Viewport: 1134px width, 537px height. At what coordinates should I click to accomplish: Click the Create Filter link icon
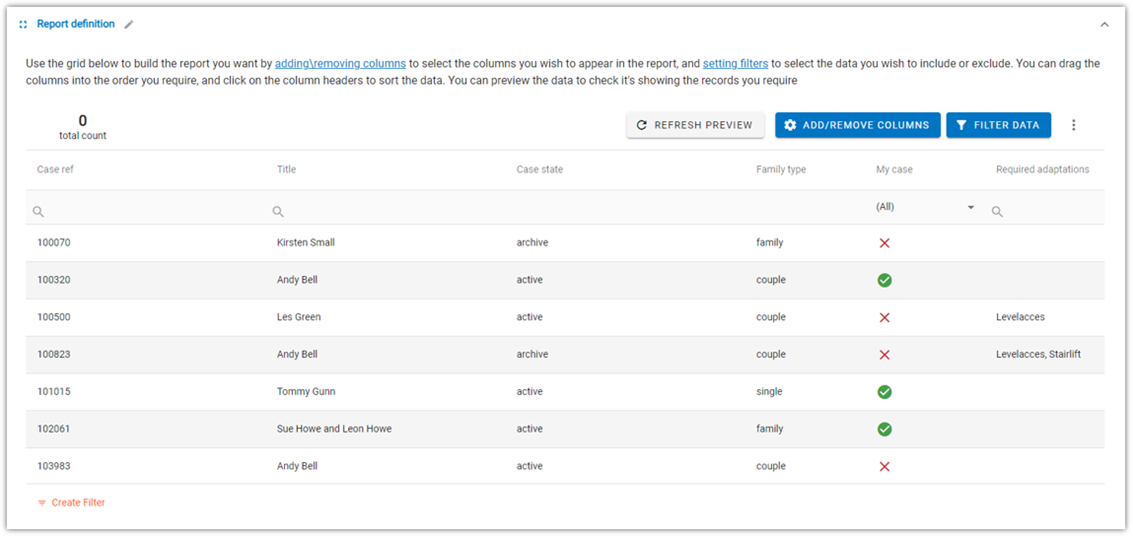click(42, 503)
